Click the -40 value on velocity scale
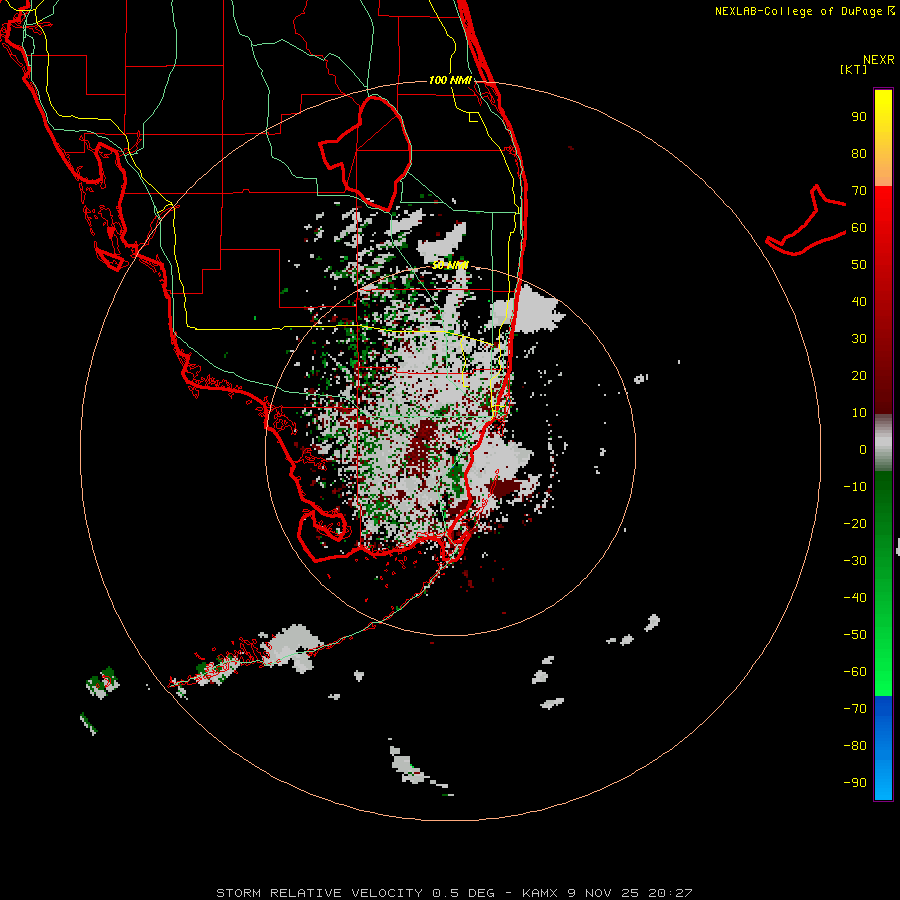 tap(855, 598)
